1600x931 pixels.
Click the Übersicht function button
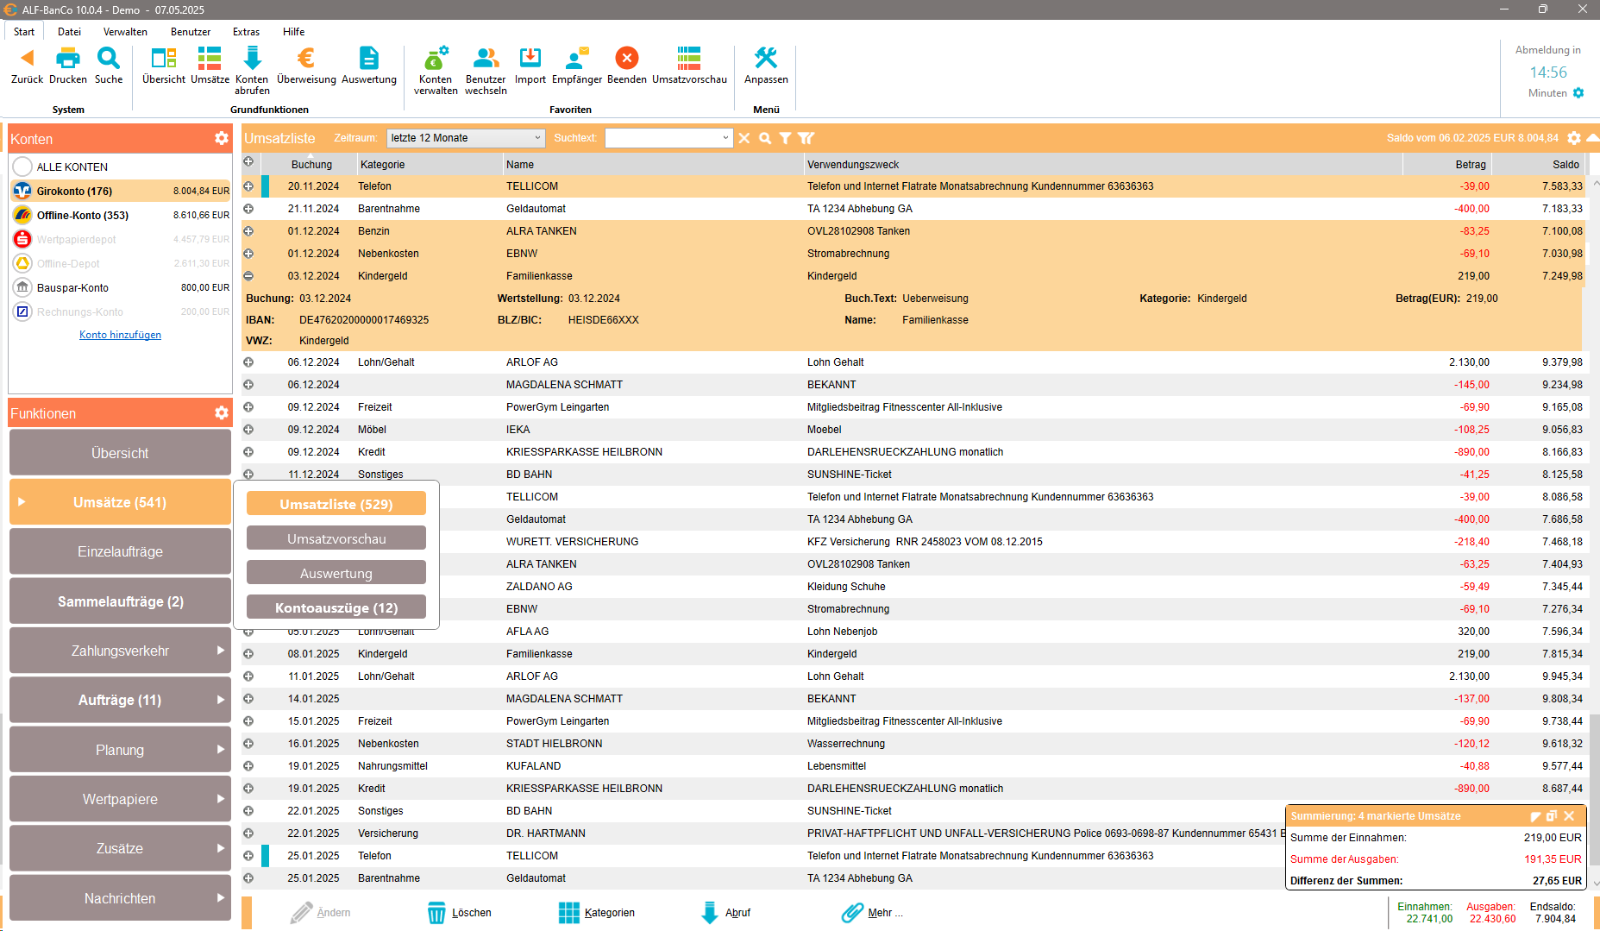coord(120,453)
